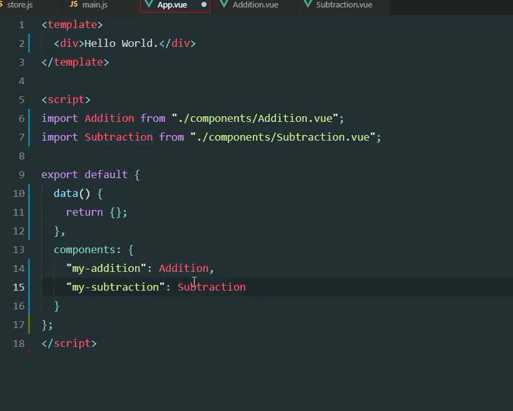Click the "my-addition" key string
This screenshot has width=513, height=411.
coord(106,268)
